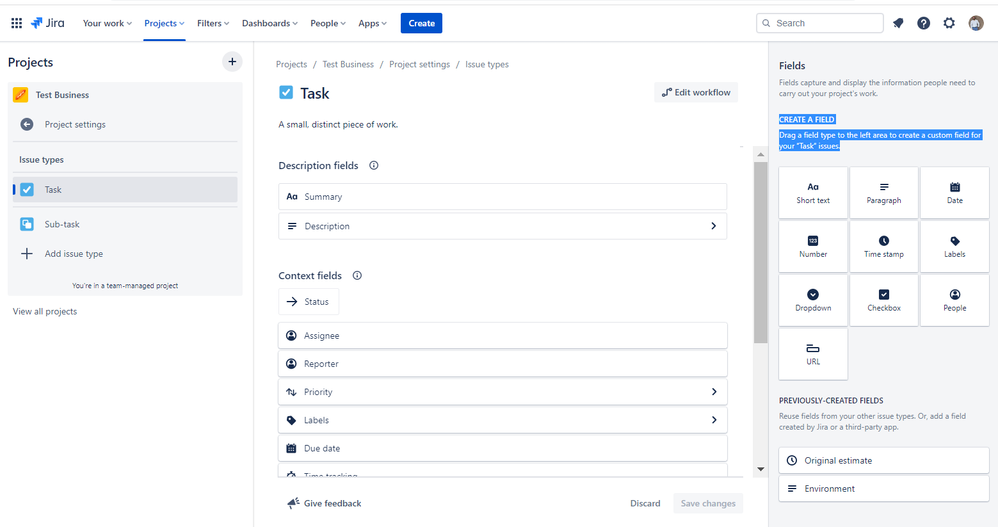Click the Search input field

click(820, 23)
